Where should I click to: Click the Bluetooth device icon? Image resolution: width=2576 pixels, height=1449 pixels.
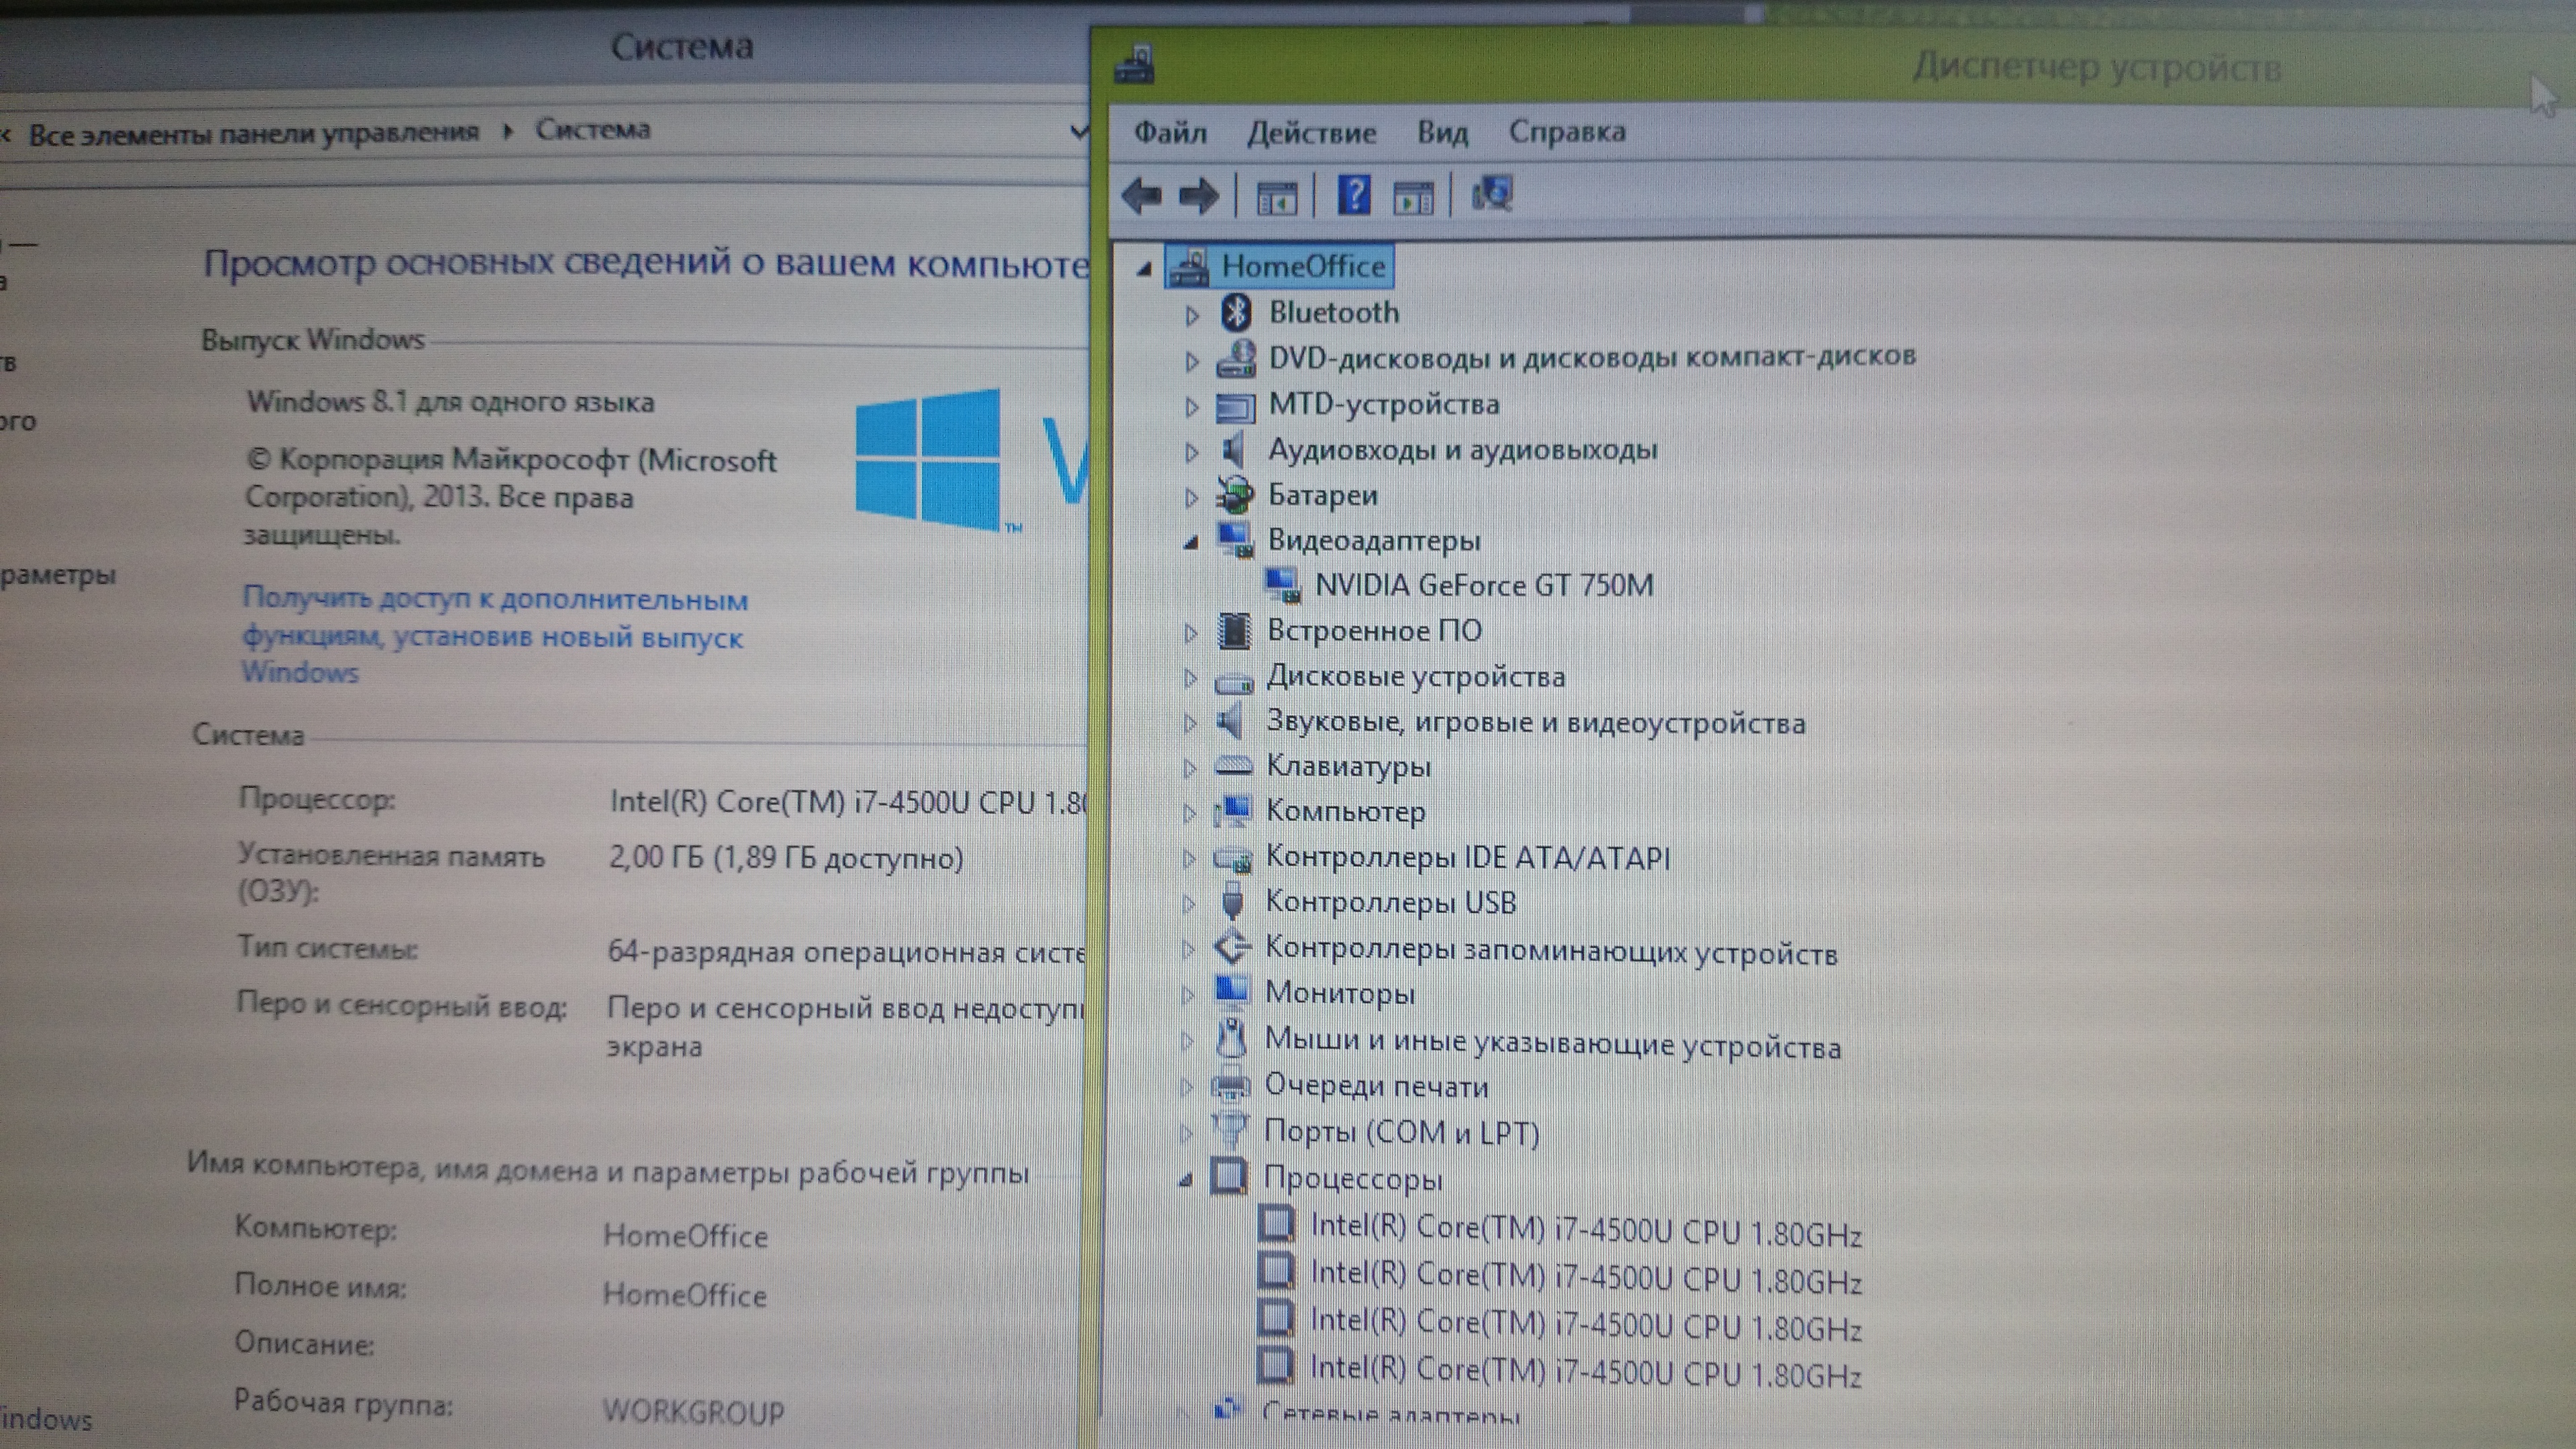(1237, 313)
